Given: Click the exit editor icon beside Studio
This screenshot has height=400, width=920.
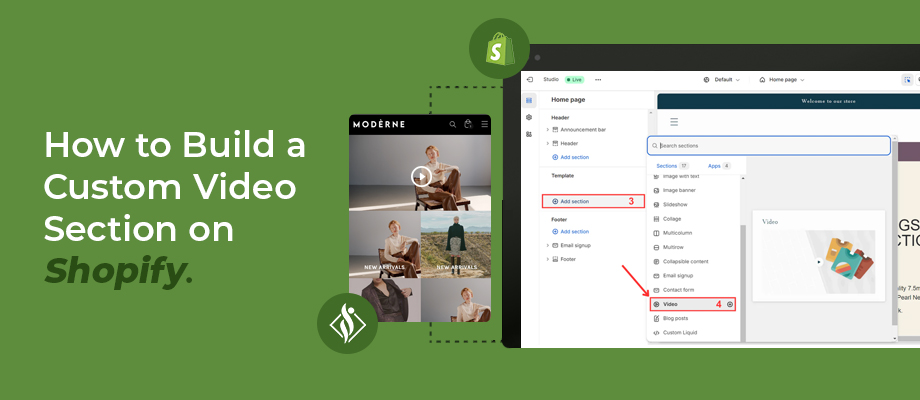Looking at the screenshot, I should 530,79.
